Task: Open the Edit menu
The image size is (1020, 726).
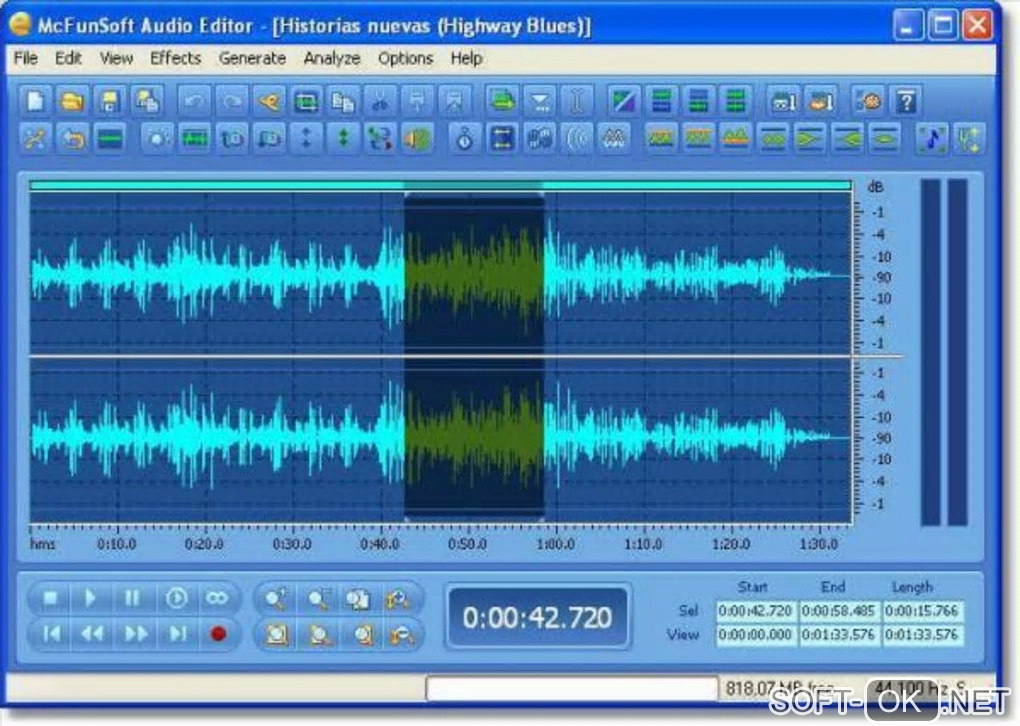Action: click(68, 58)
